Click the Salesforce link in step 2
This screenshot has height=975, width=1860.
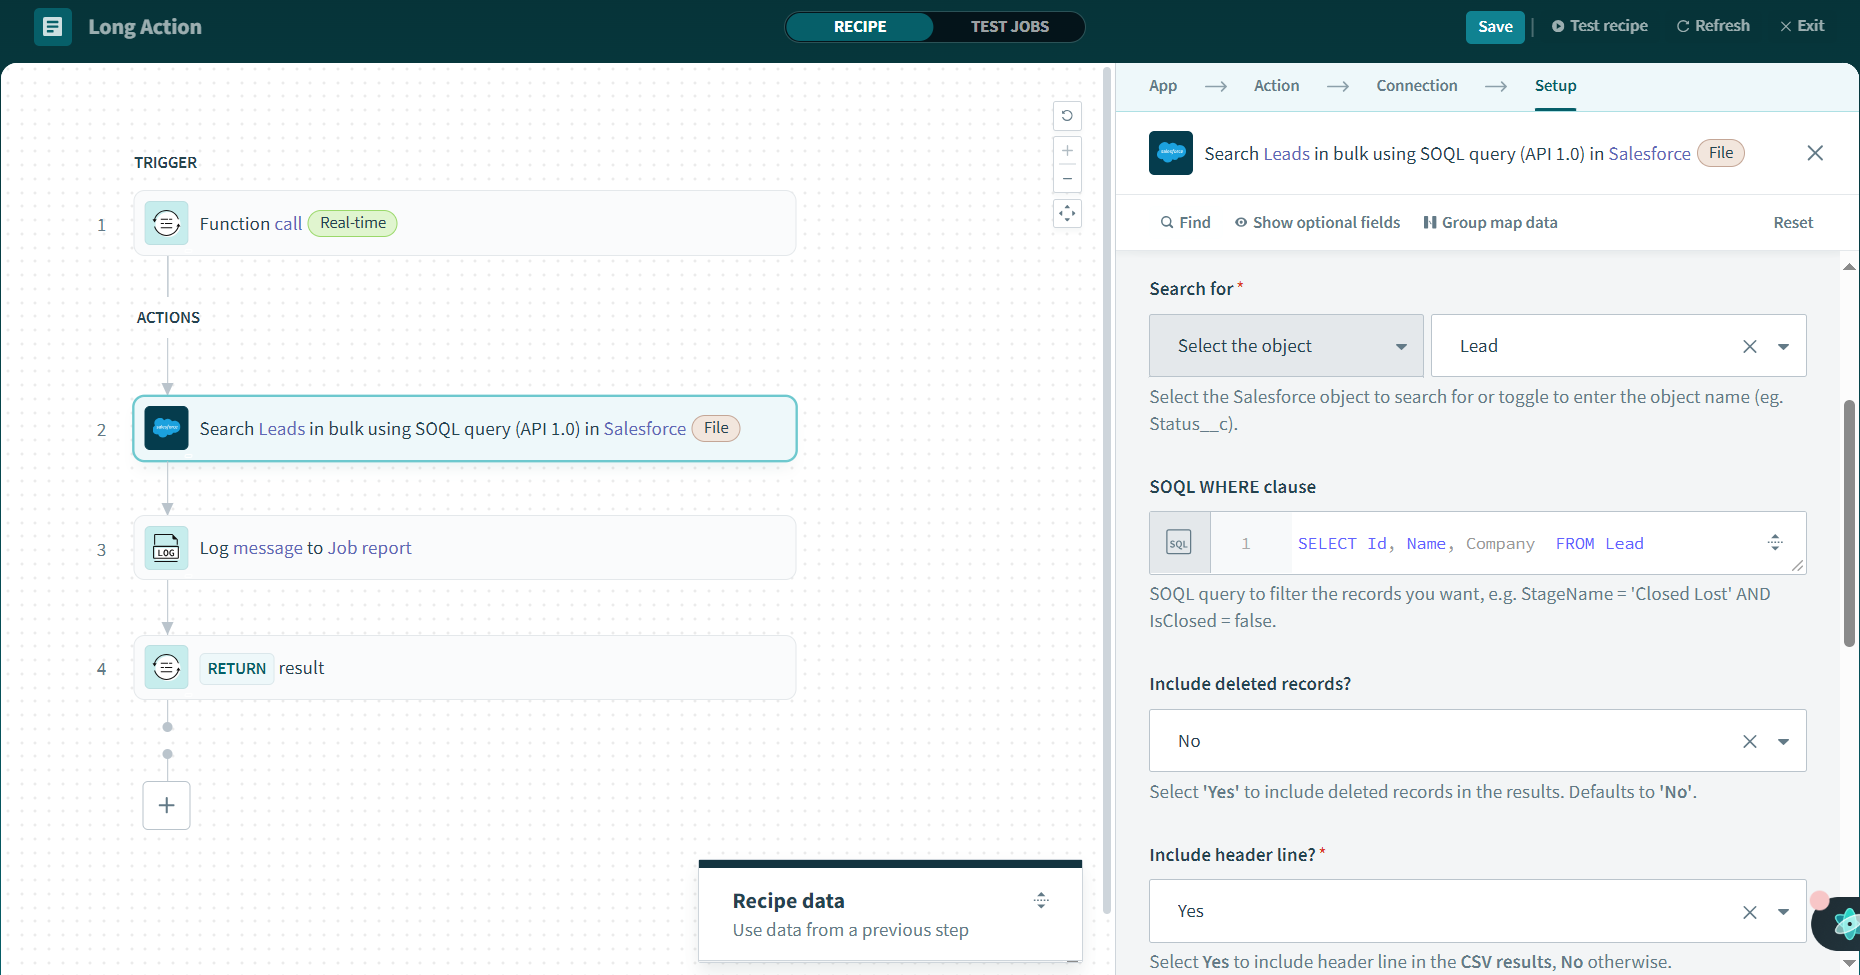[x=645, y=428]
